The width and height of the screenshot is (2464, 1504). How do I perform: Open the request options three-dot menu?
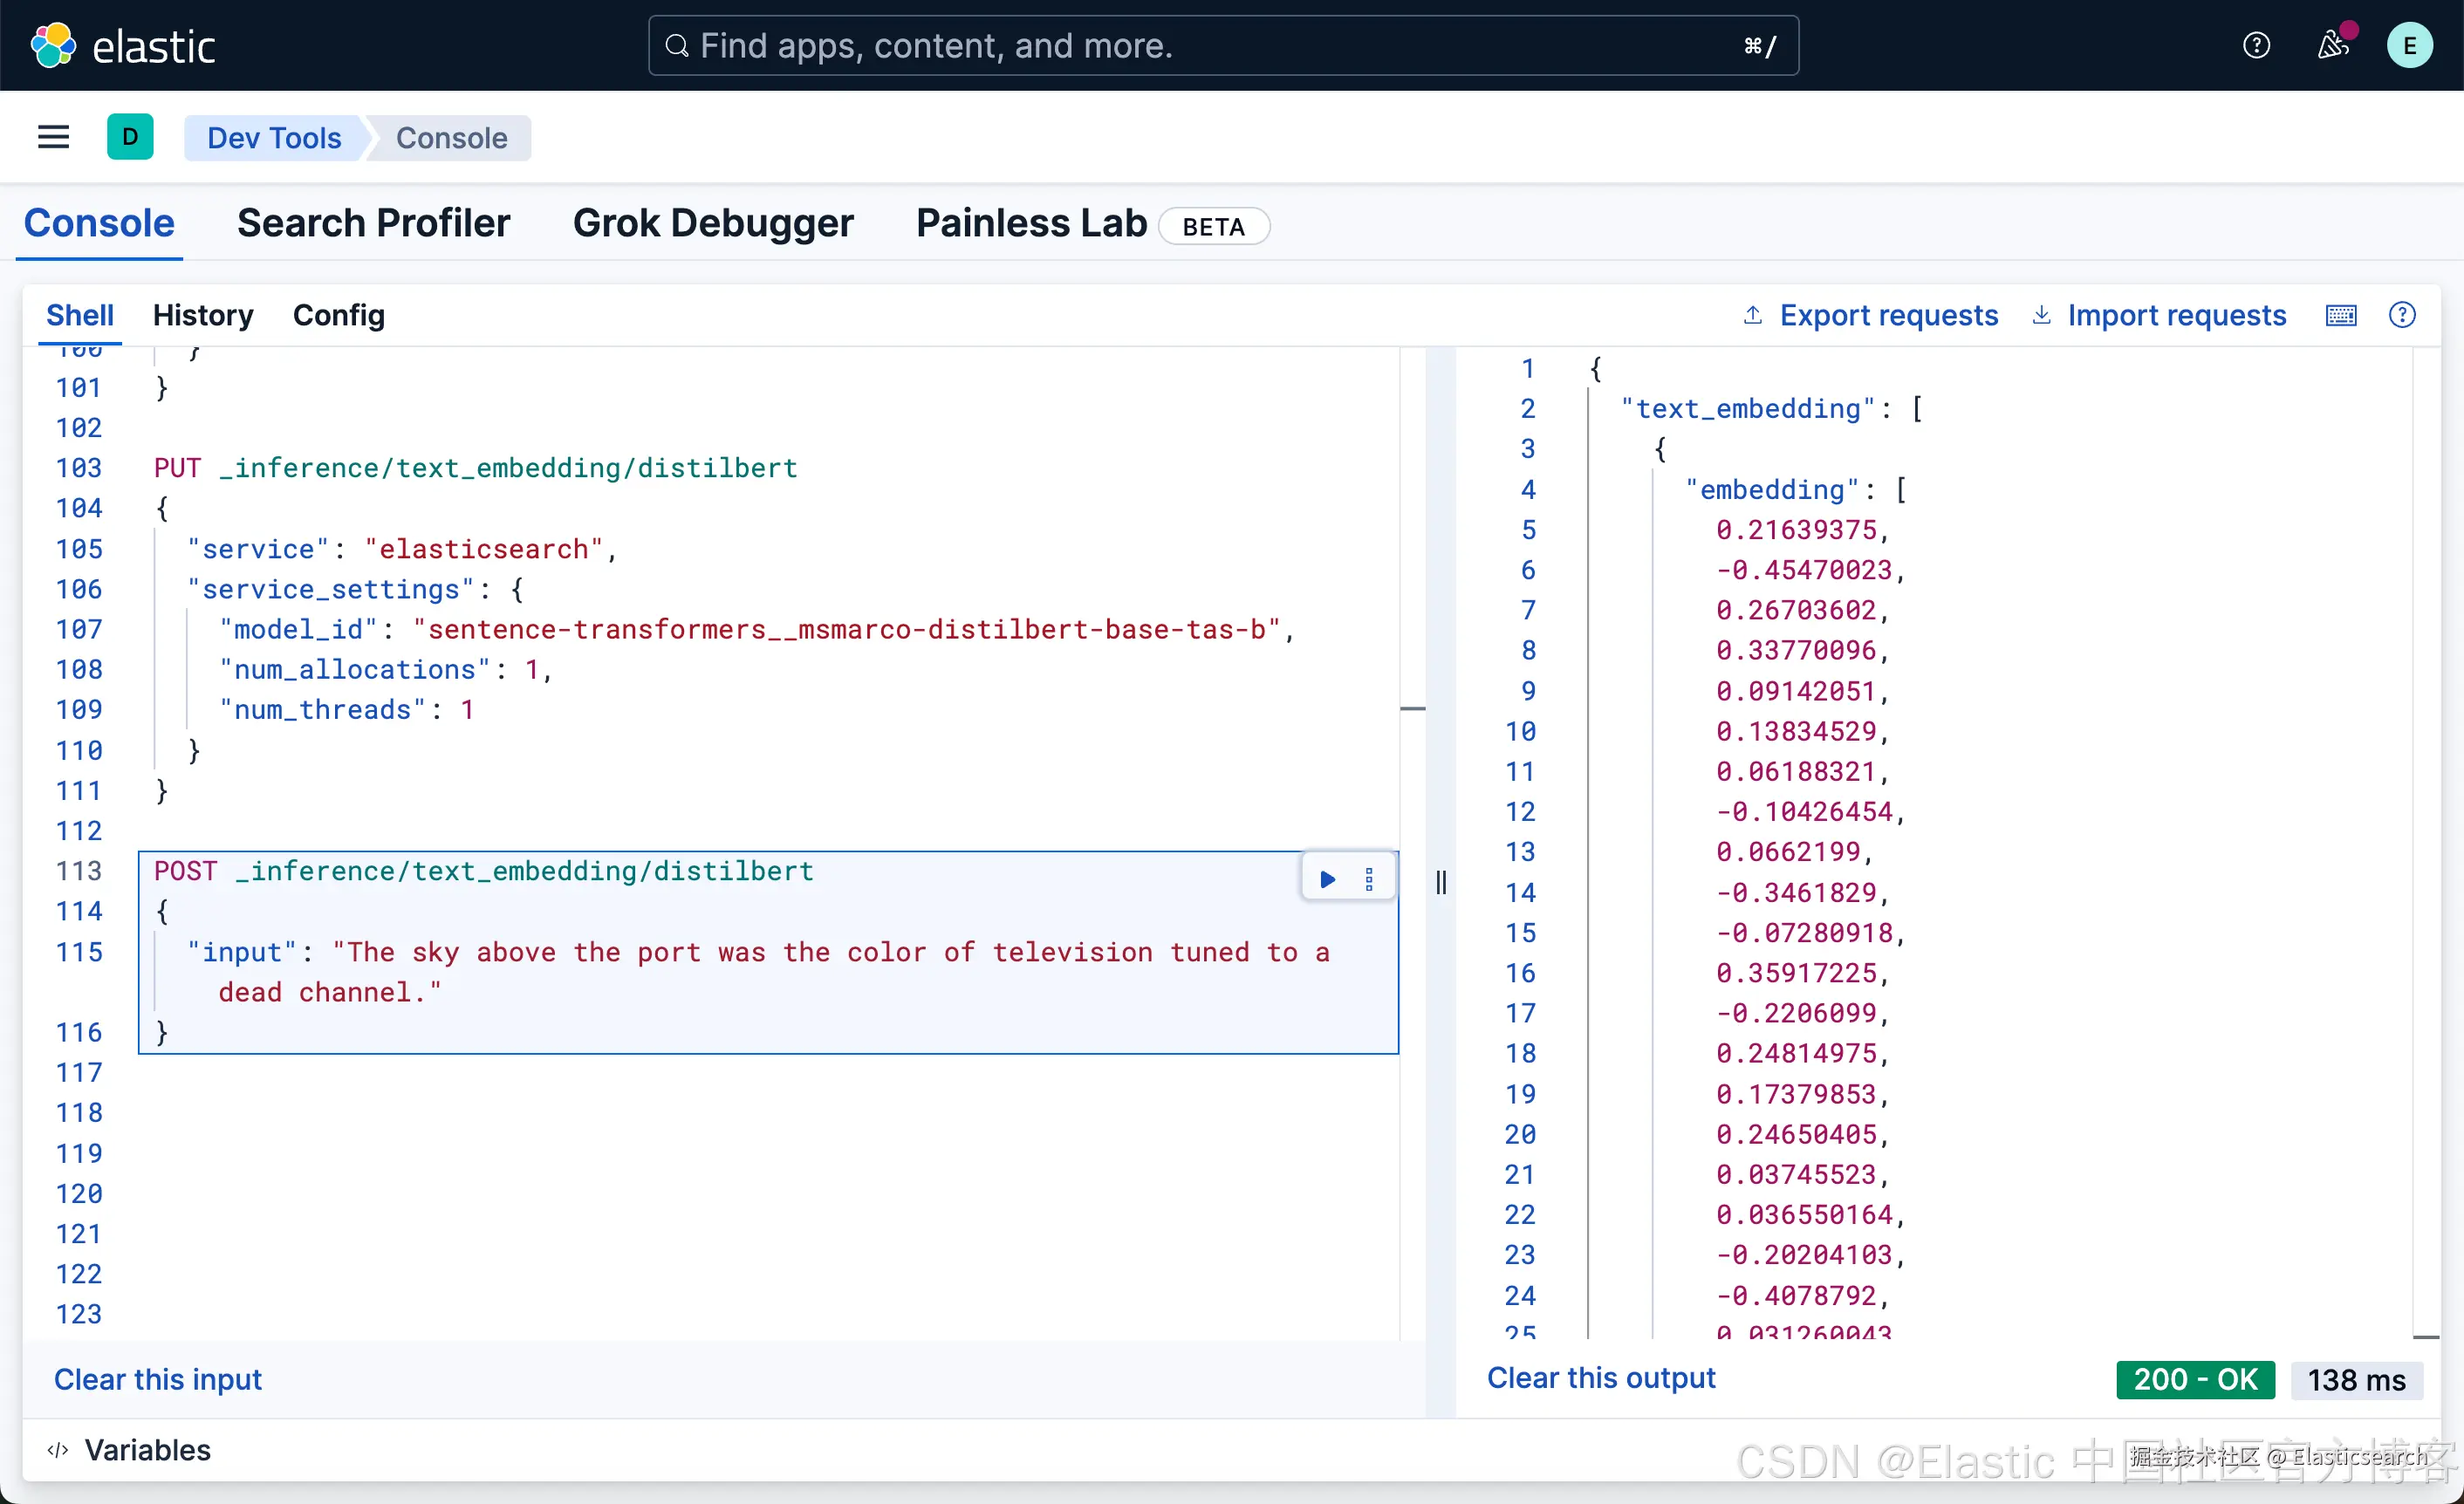(1369, 879)
